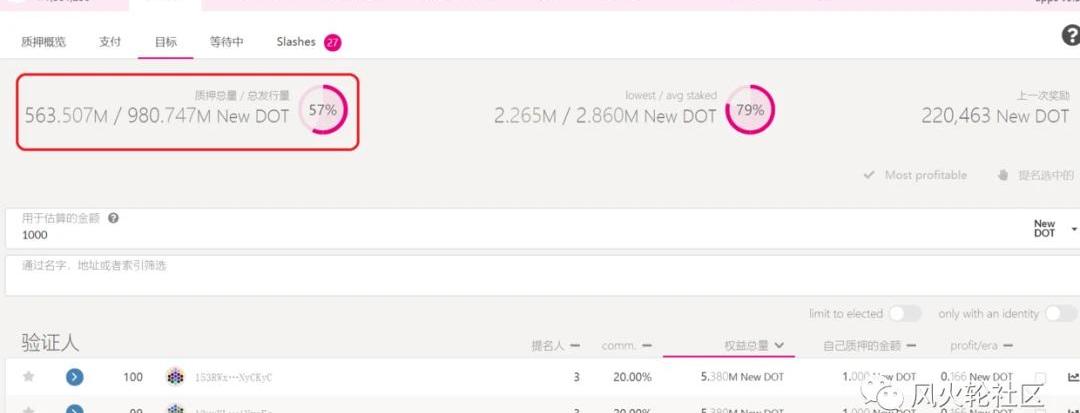
Task: Open the help question mark icon
Action: (1069, 36)
